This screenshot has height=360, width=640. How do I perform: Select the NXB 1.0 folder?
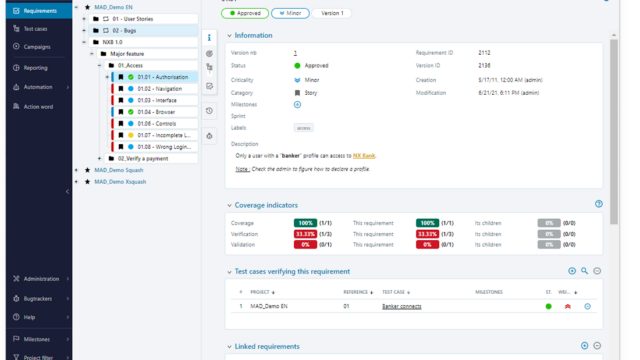pyautogui.click(x=143, y=42)
